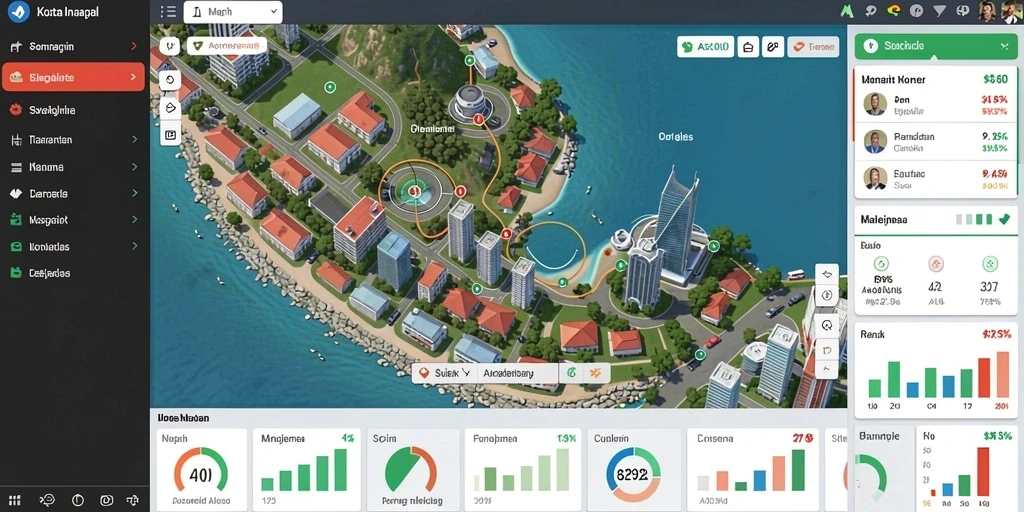The height and width of the screenshot is (512, 1024).
Task: Click the grid apps icon at bottom left
Action: tap(14, 500)
